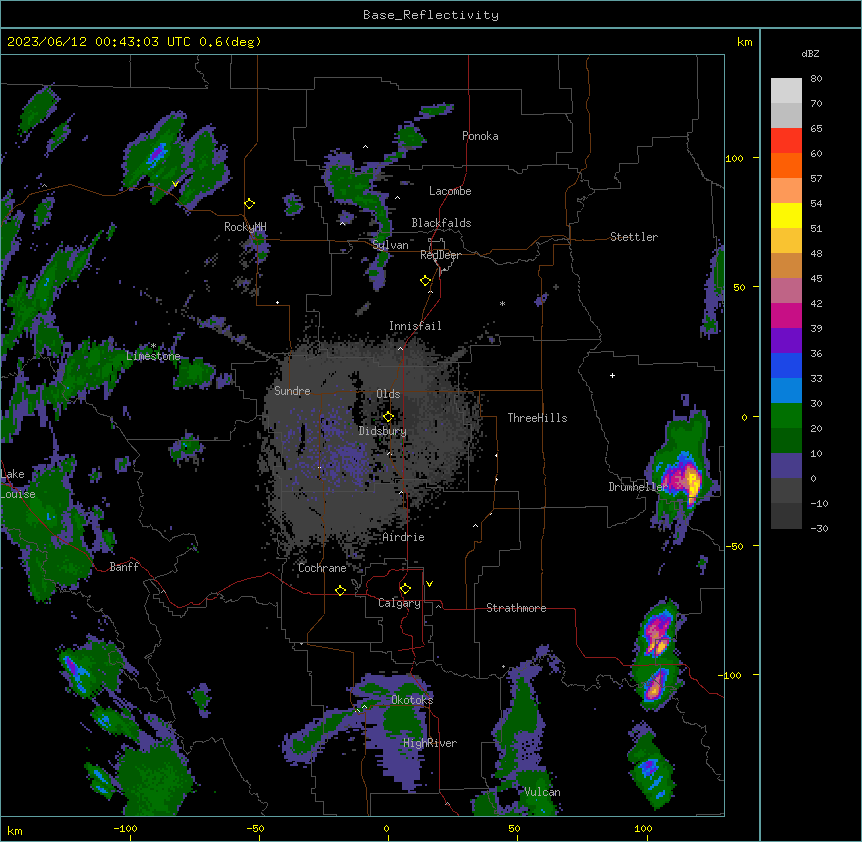Select the yellow 51–54 dBZ legend swatch

[x=786, y=215]
